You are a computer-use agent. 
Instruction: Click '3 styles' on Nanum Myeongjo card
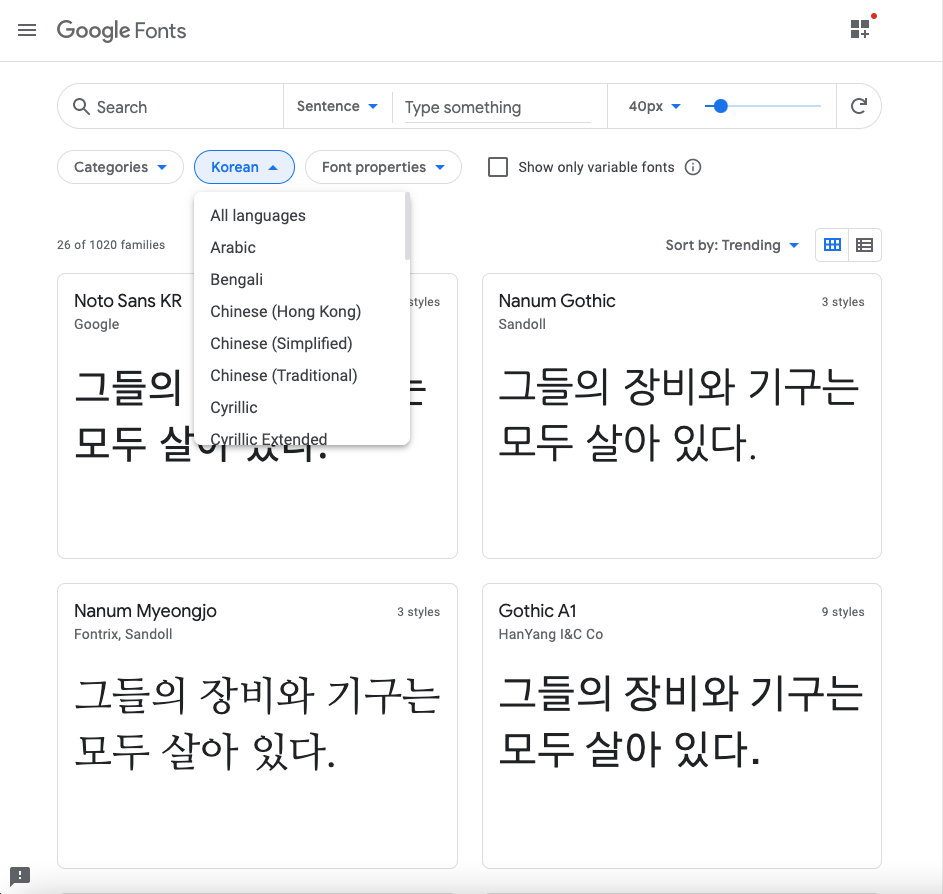click(419, 611)
